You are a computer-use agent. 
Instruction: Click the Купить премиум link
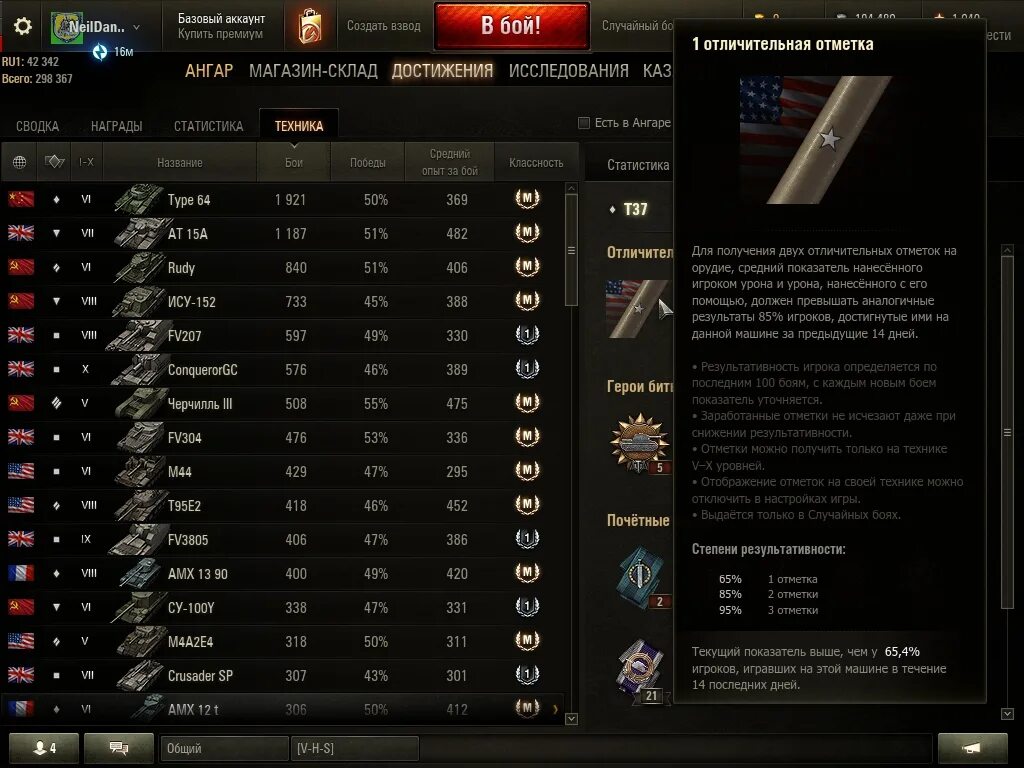pyautogui.click(x=220, y=34)
